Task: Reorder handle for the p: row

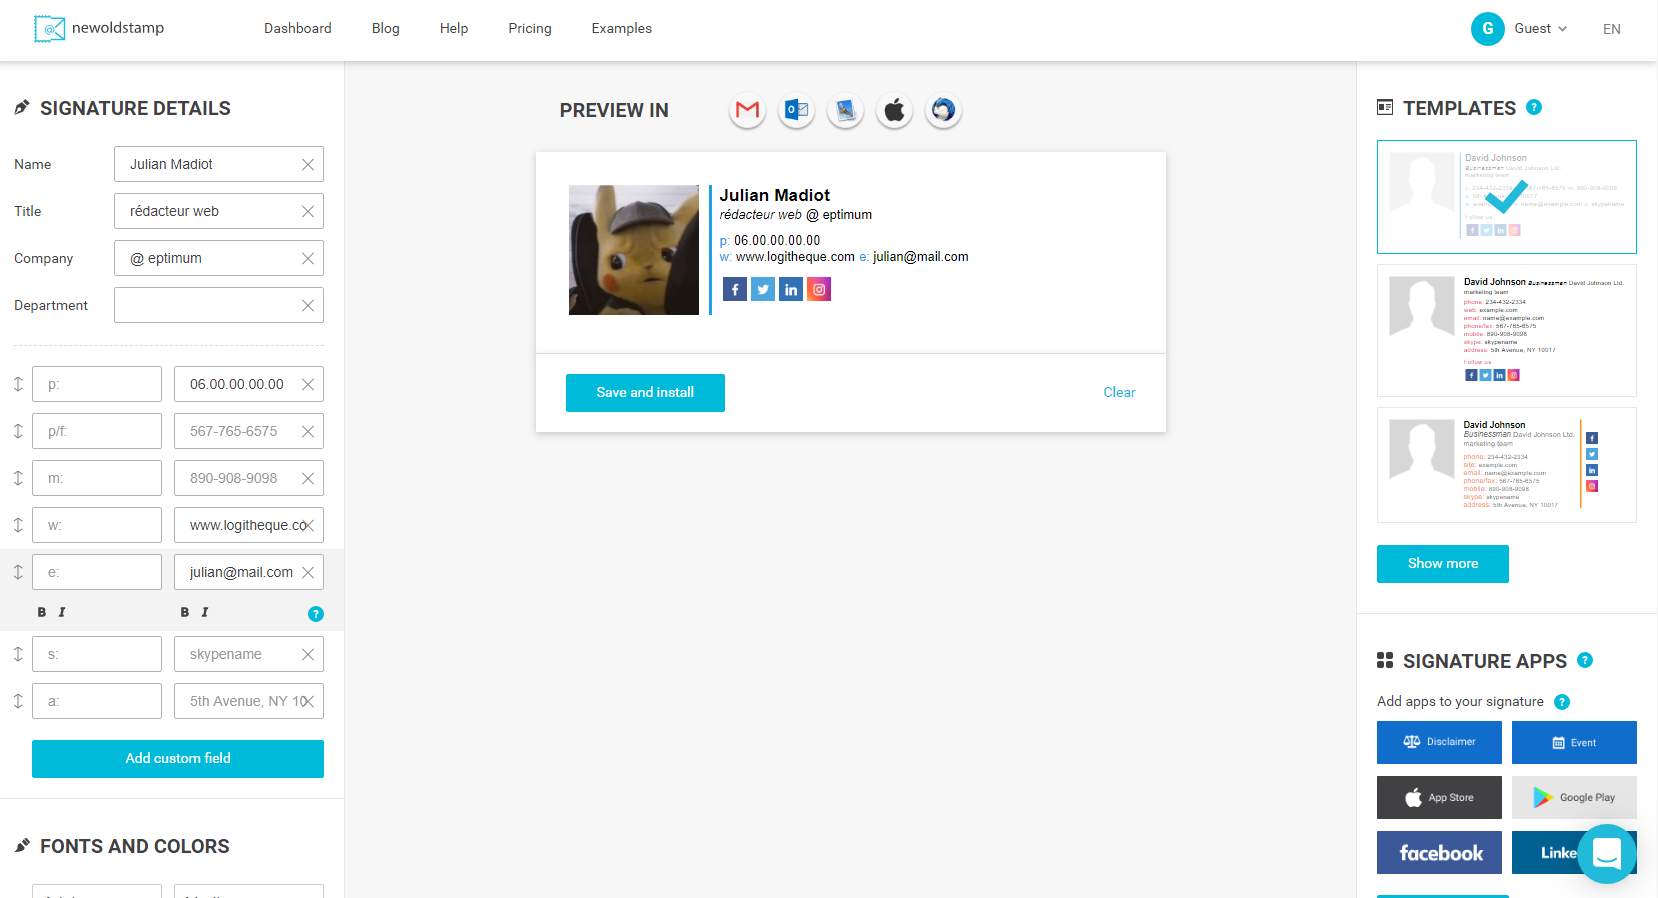Action: pos(18,384)
